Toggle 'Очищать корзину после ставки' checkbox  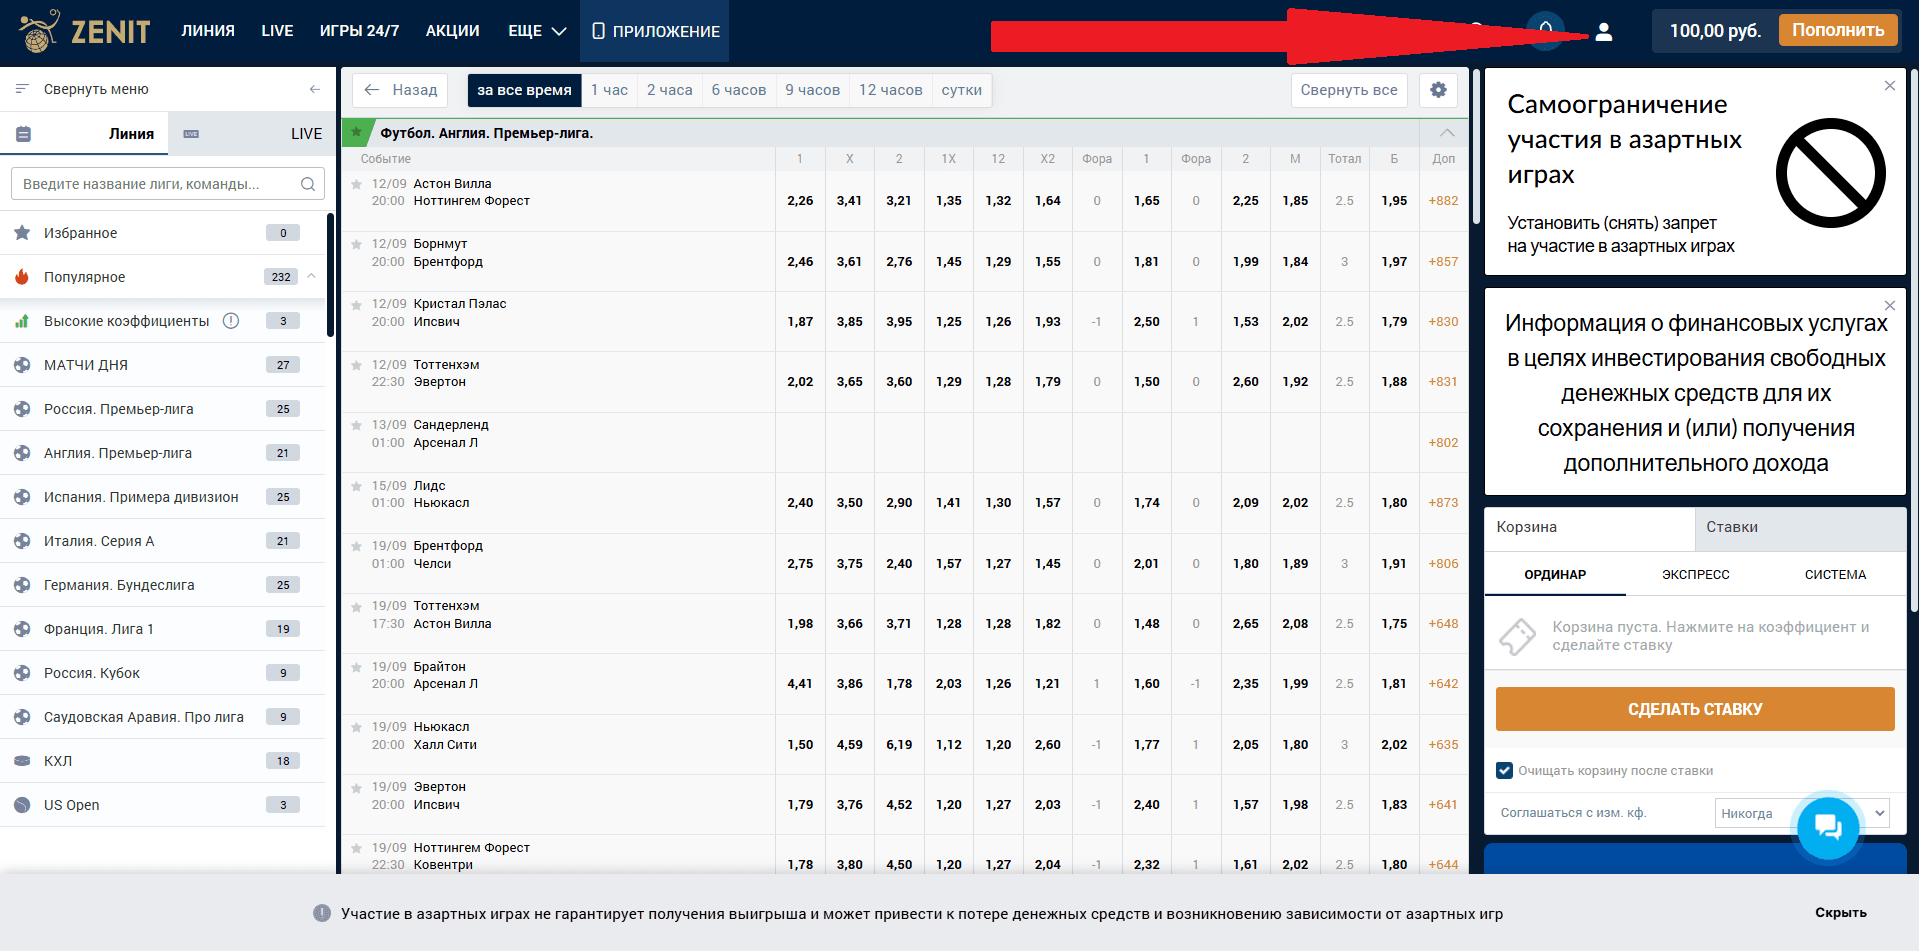click(x=1504, y=770)
